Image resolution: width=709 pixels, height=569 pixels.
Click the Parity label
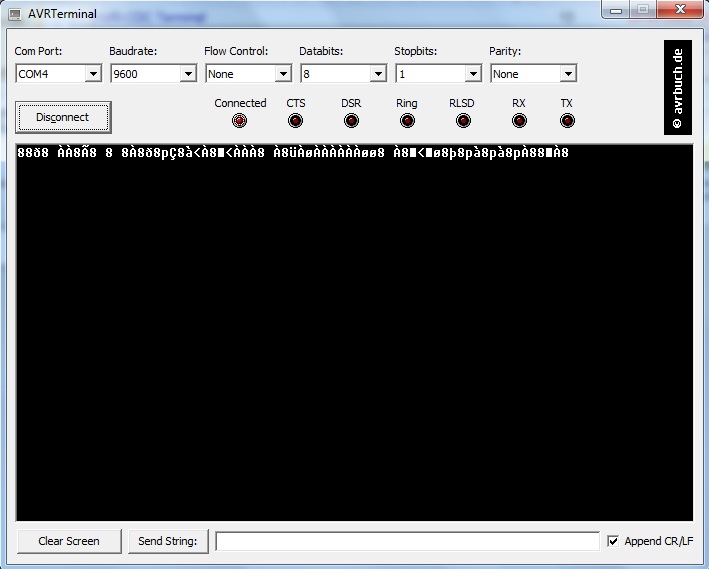coord(505,51)
